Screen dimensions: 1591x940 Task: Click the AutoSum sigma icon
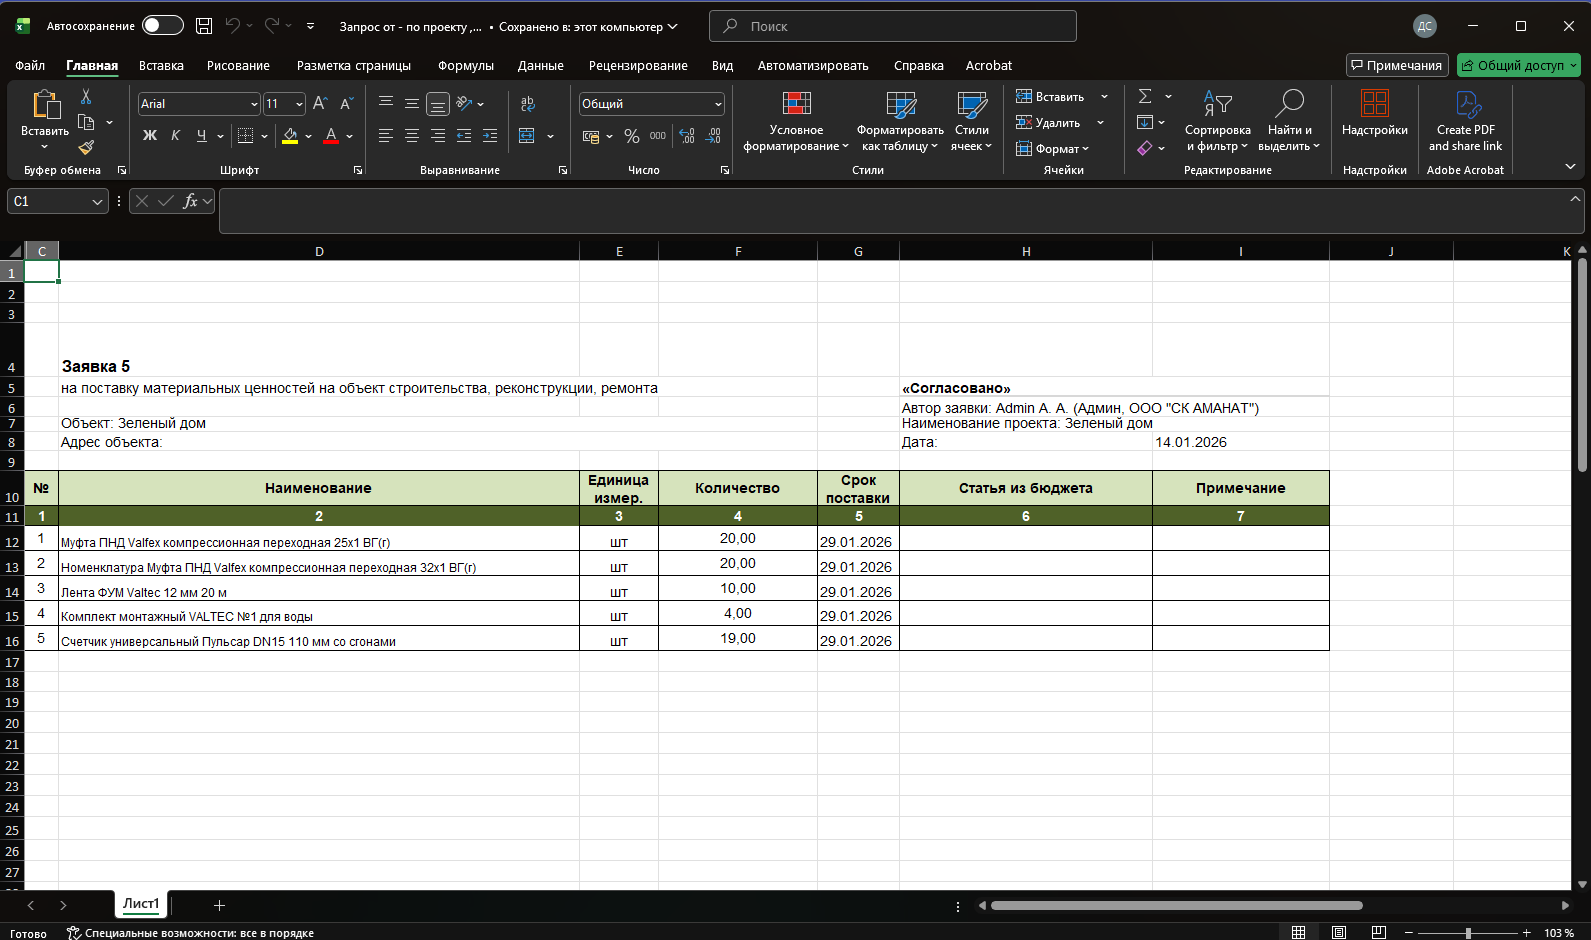point(1145,97)
